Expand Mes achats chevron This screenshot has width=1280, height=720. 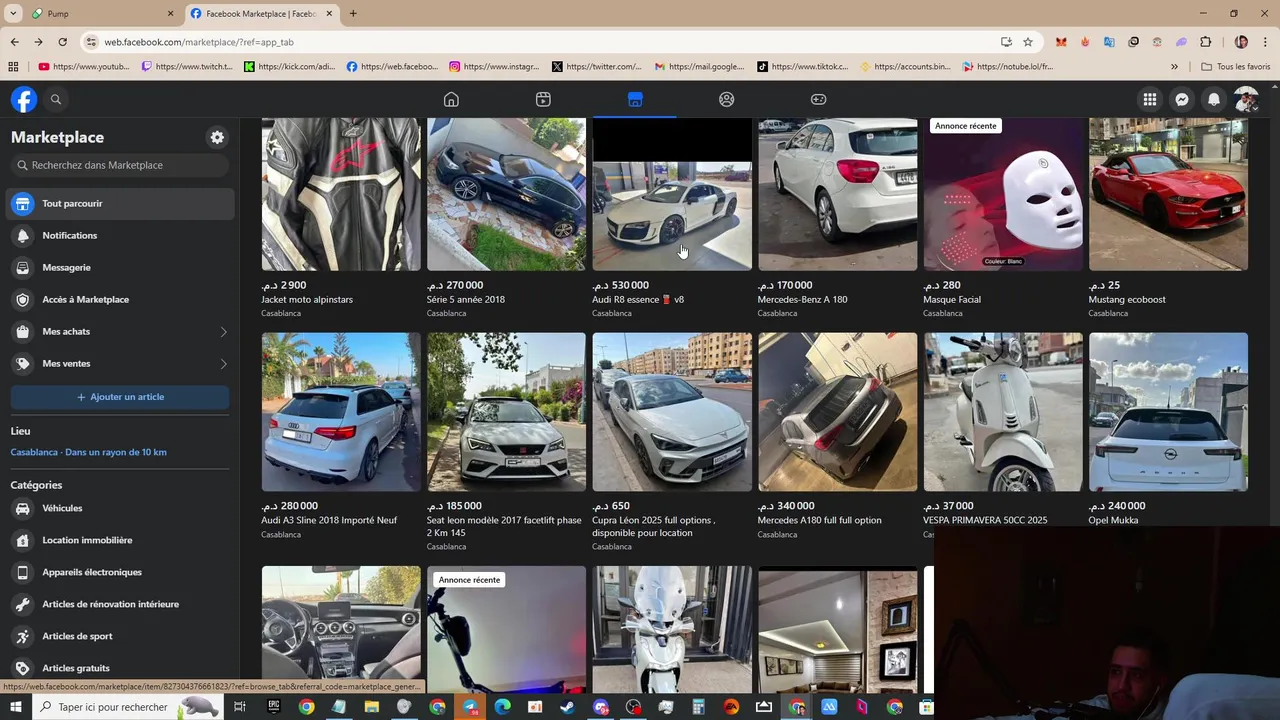tap(223, 332)
